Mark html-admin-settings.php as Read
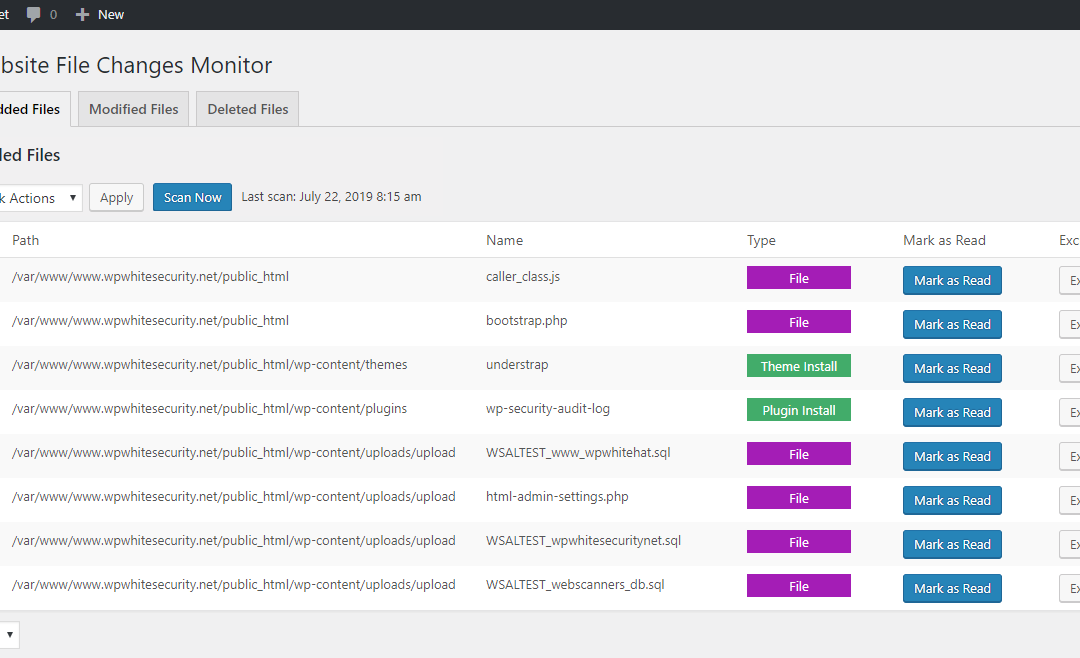The width and height of the screenshot is (1080, 658). (x=952, y=500)
